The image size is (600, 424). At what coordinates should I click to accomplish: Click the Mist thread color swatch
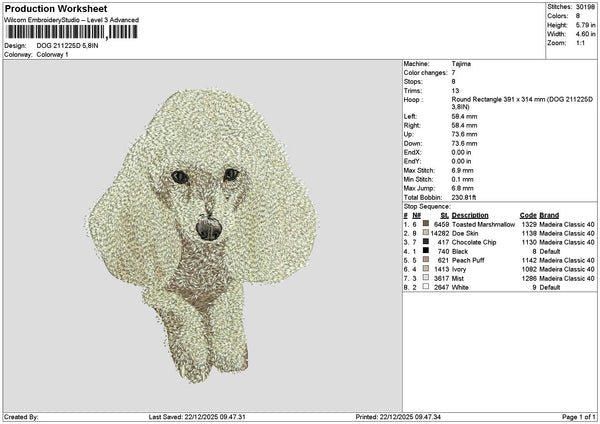click(x=426, y=277)
